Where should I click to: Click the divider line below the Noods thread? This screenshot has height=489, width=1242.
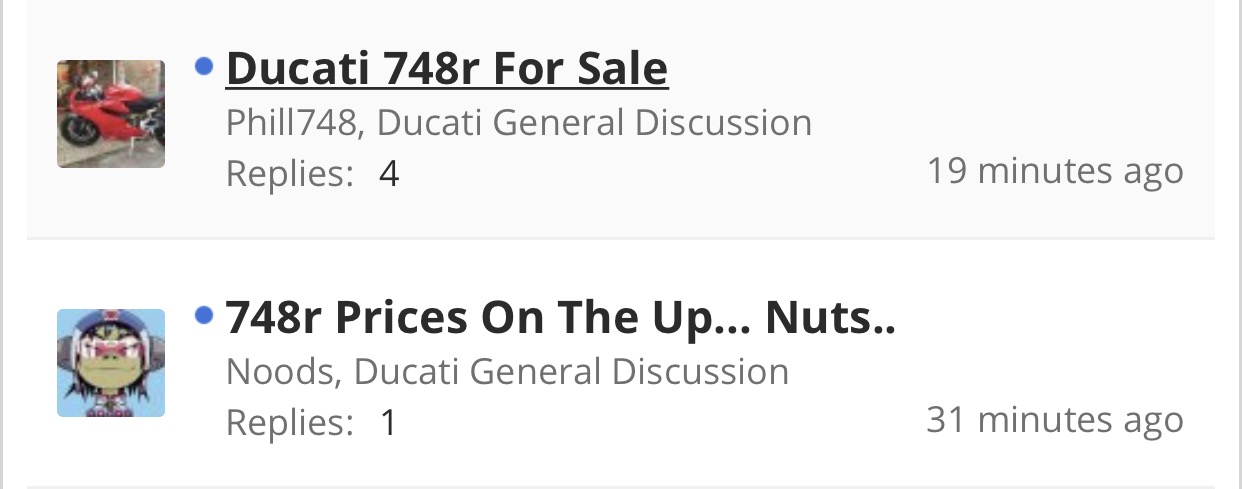pyautogui.click(x=620, y=486)
